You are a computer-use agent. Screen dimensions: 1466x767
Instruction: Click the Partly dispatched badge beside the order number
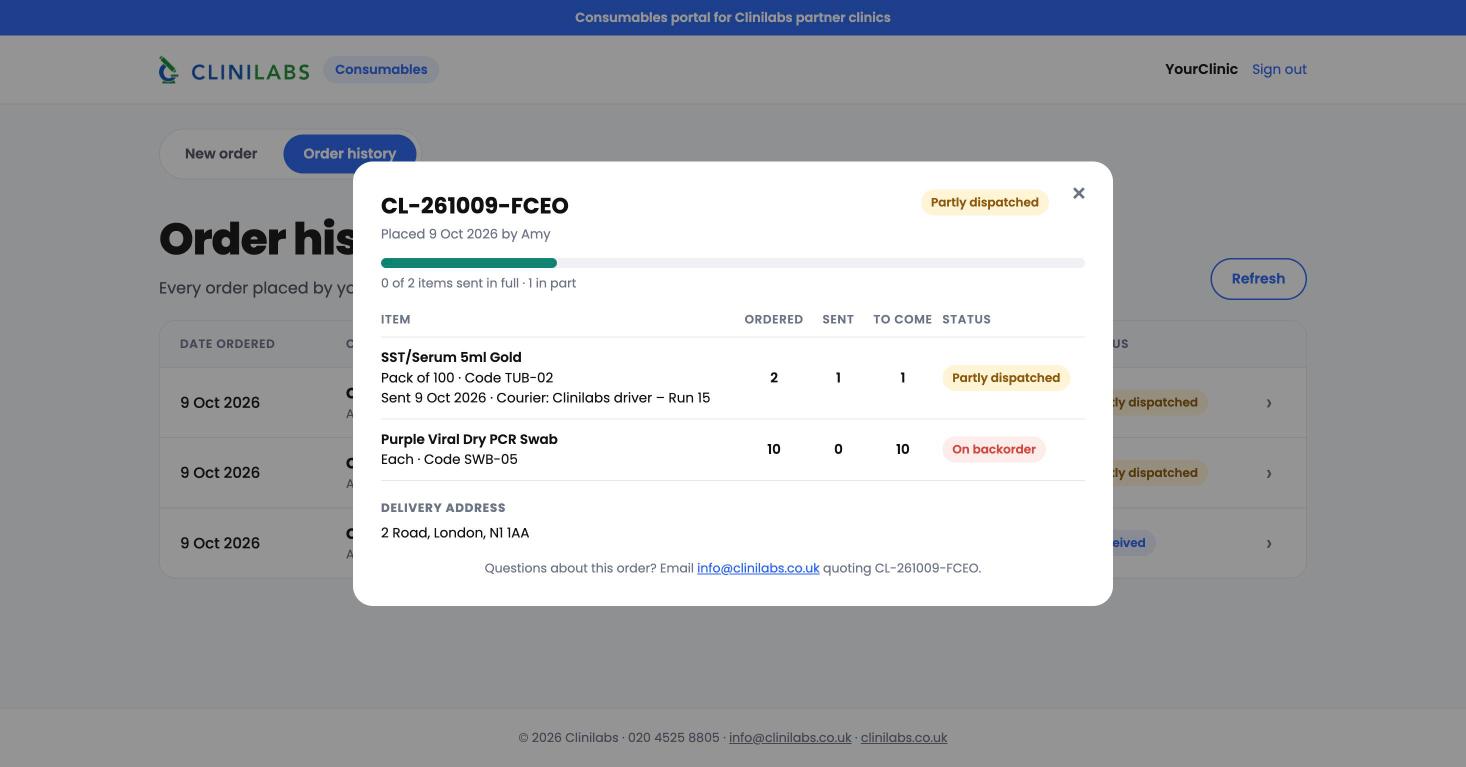(x=985, y=203)
